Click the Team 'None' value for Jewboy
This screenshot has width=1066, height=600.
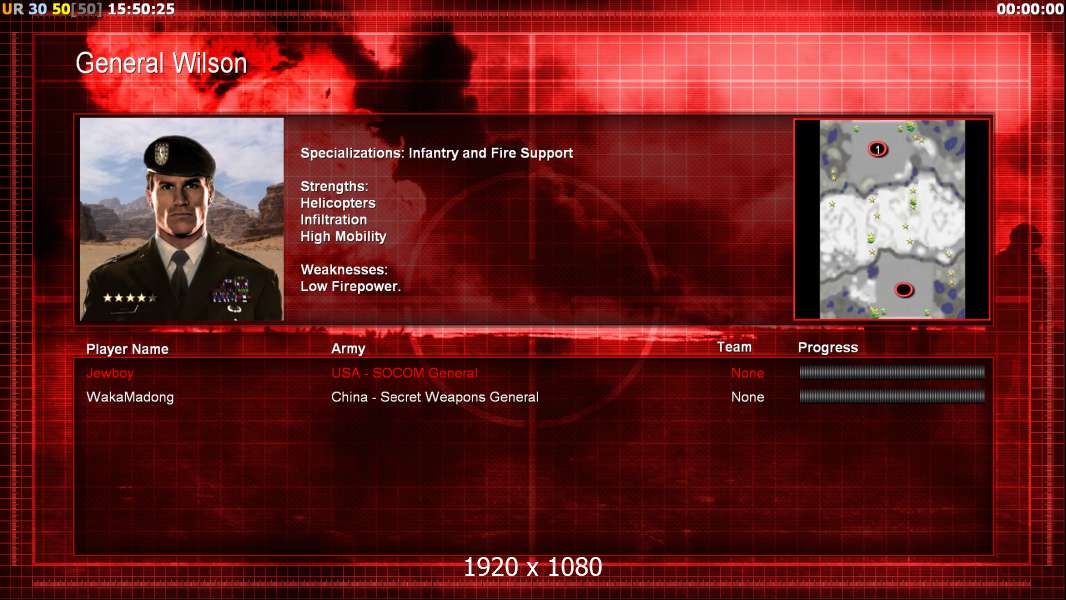[748, 373]
